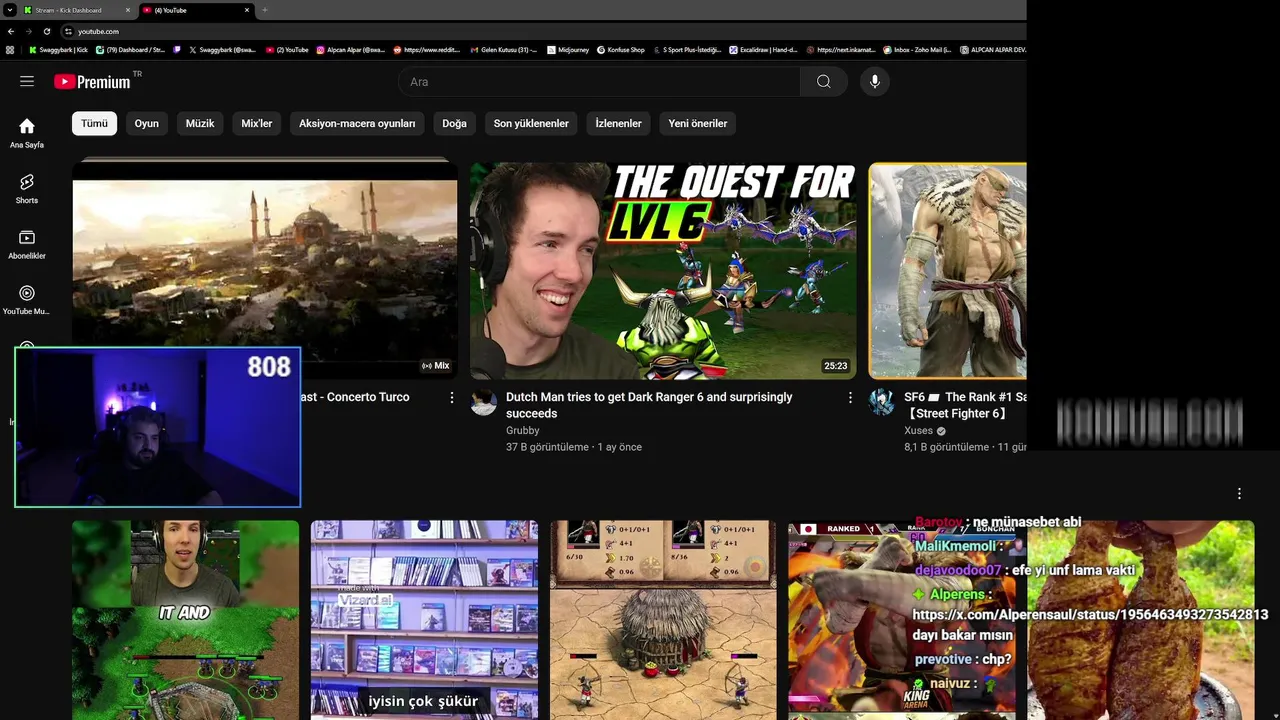Screen dimensions: 1280x720
Task: Select the Tümü filter chip
Action: pos(94,123)
